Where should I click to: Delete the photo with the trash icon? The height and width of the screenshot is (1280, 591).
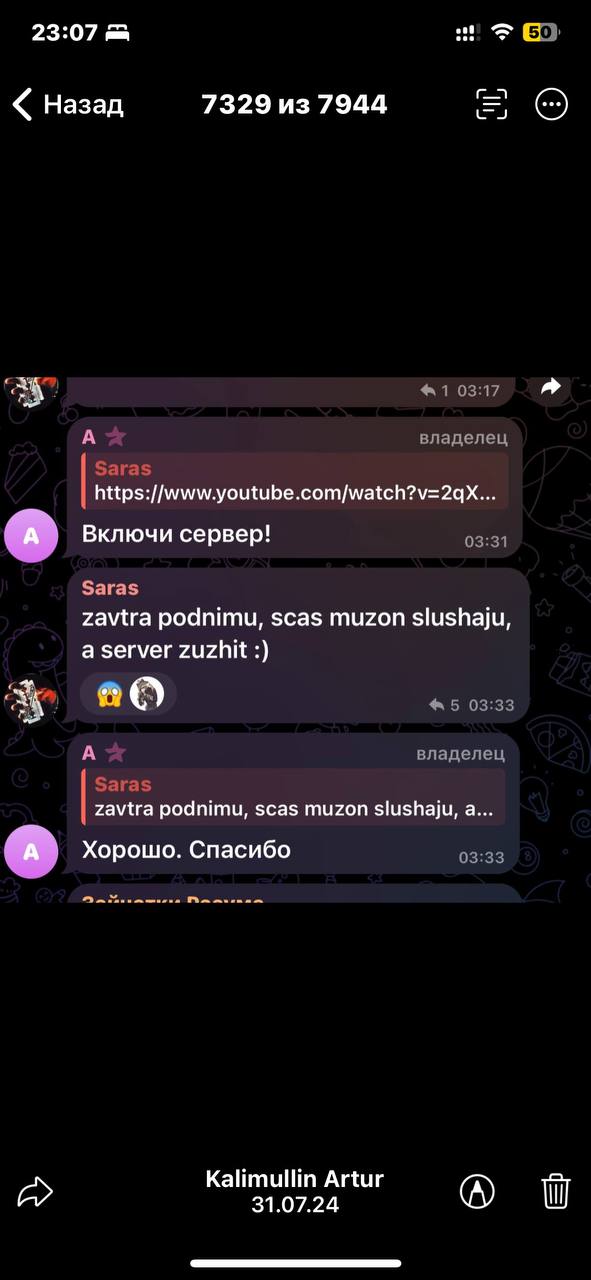pyautogui.click(x=556, y=1191)
